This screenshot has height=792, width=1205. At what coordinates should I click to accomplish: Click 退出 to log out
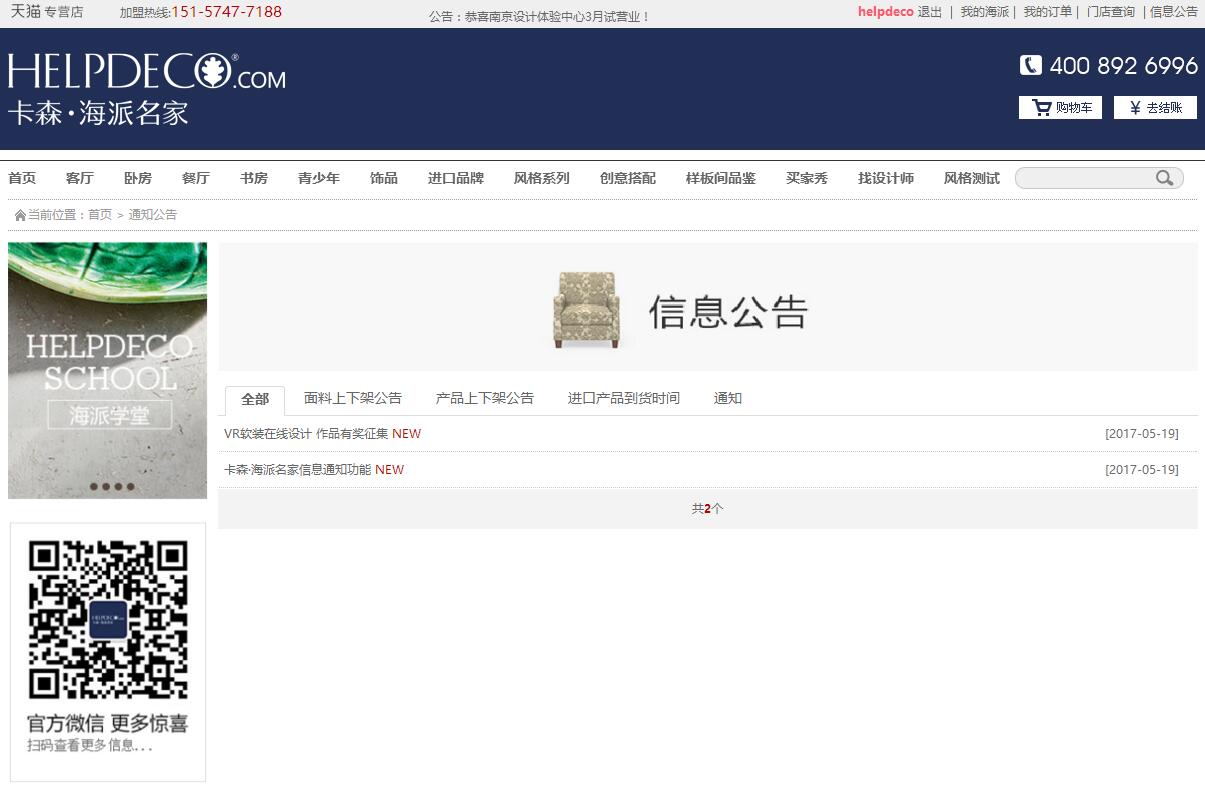click(929, 12)
